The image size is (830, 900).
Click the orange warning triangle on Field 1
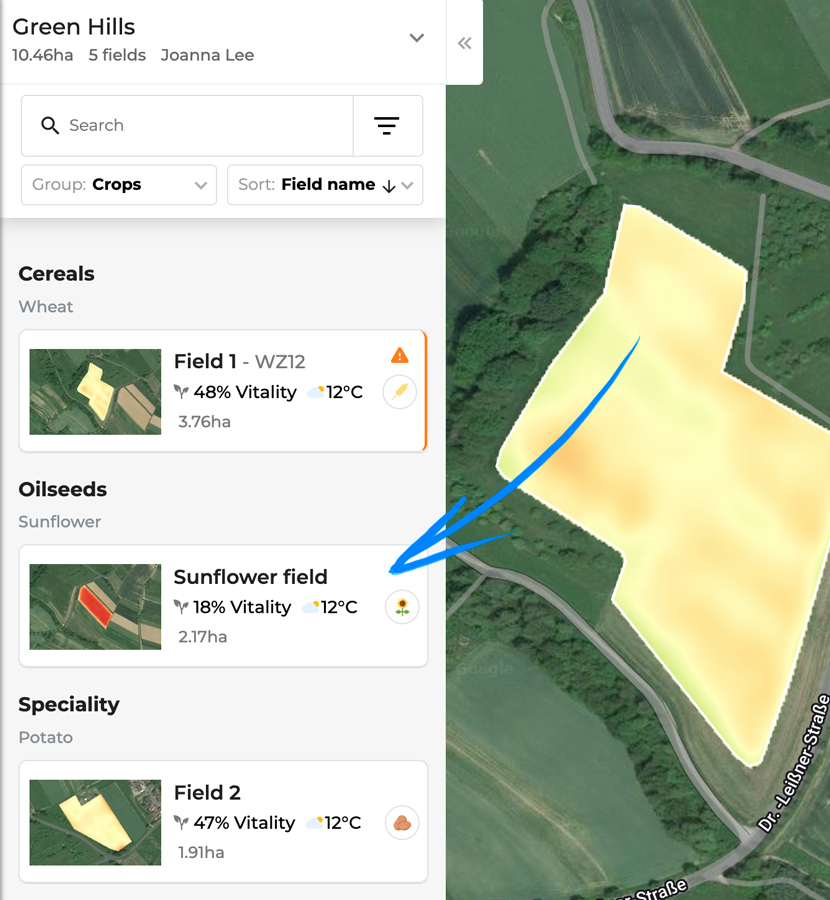click(400, 355)
